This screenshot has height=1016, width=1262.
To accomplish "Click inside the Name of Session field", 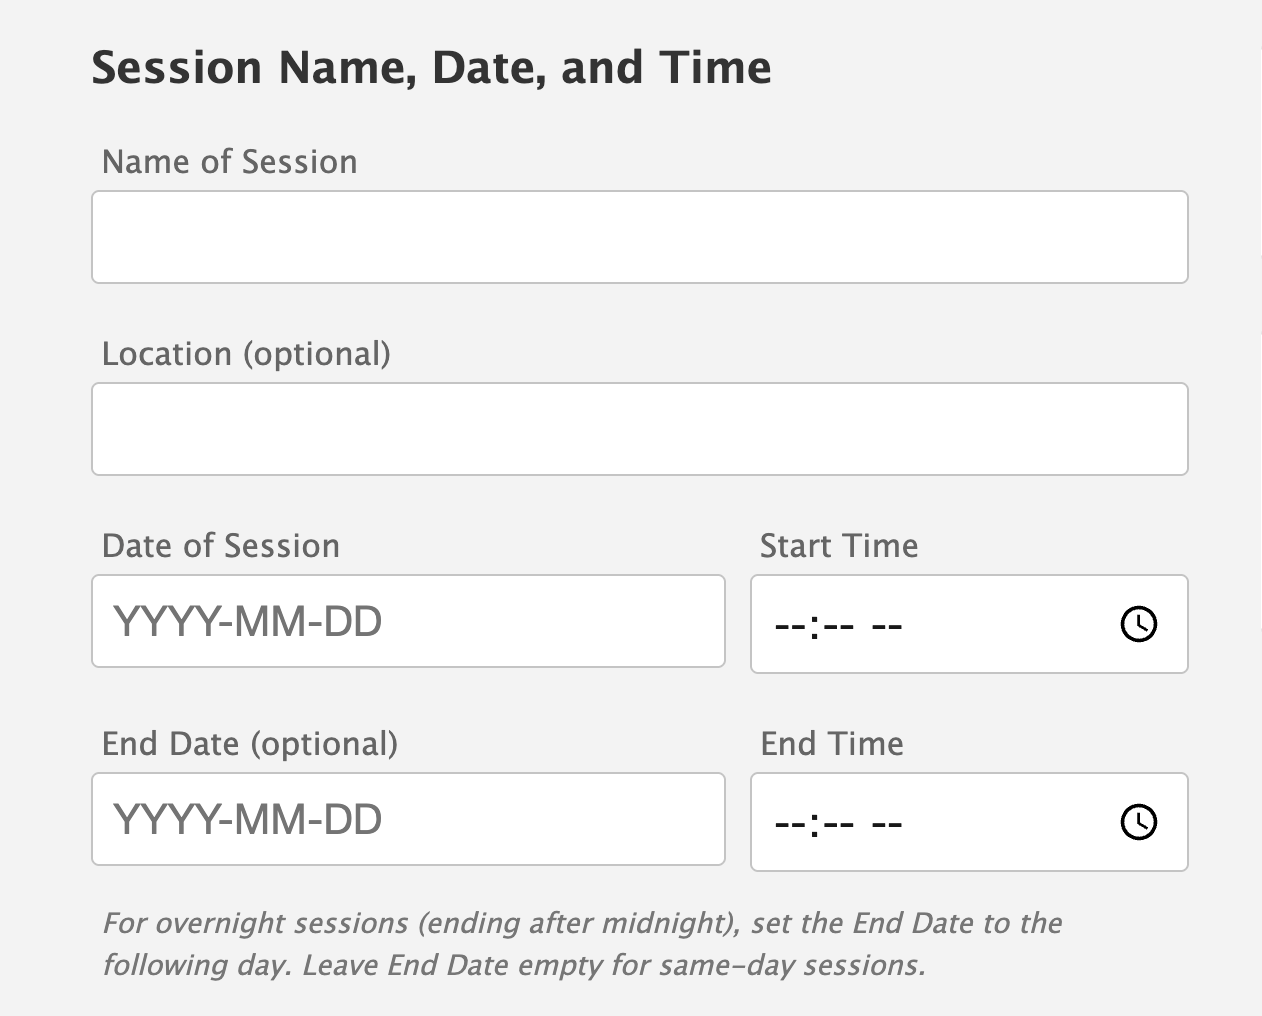I will pyautogui.click(x=639, y=236).
